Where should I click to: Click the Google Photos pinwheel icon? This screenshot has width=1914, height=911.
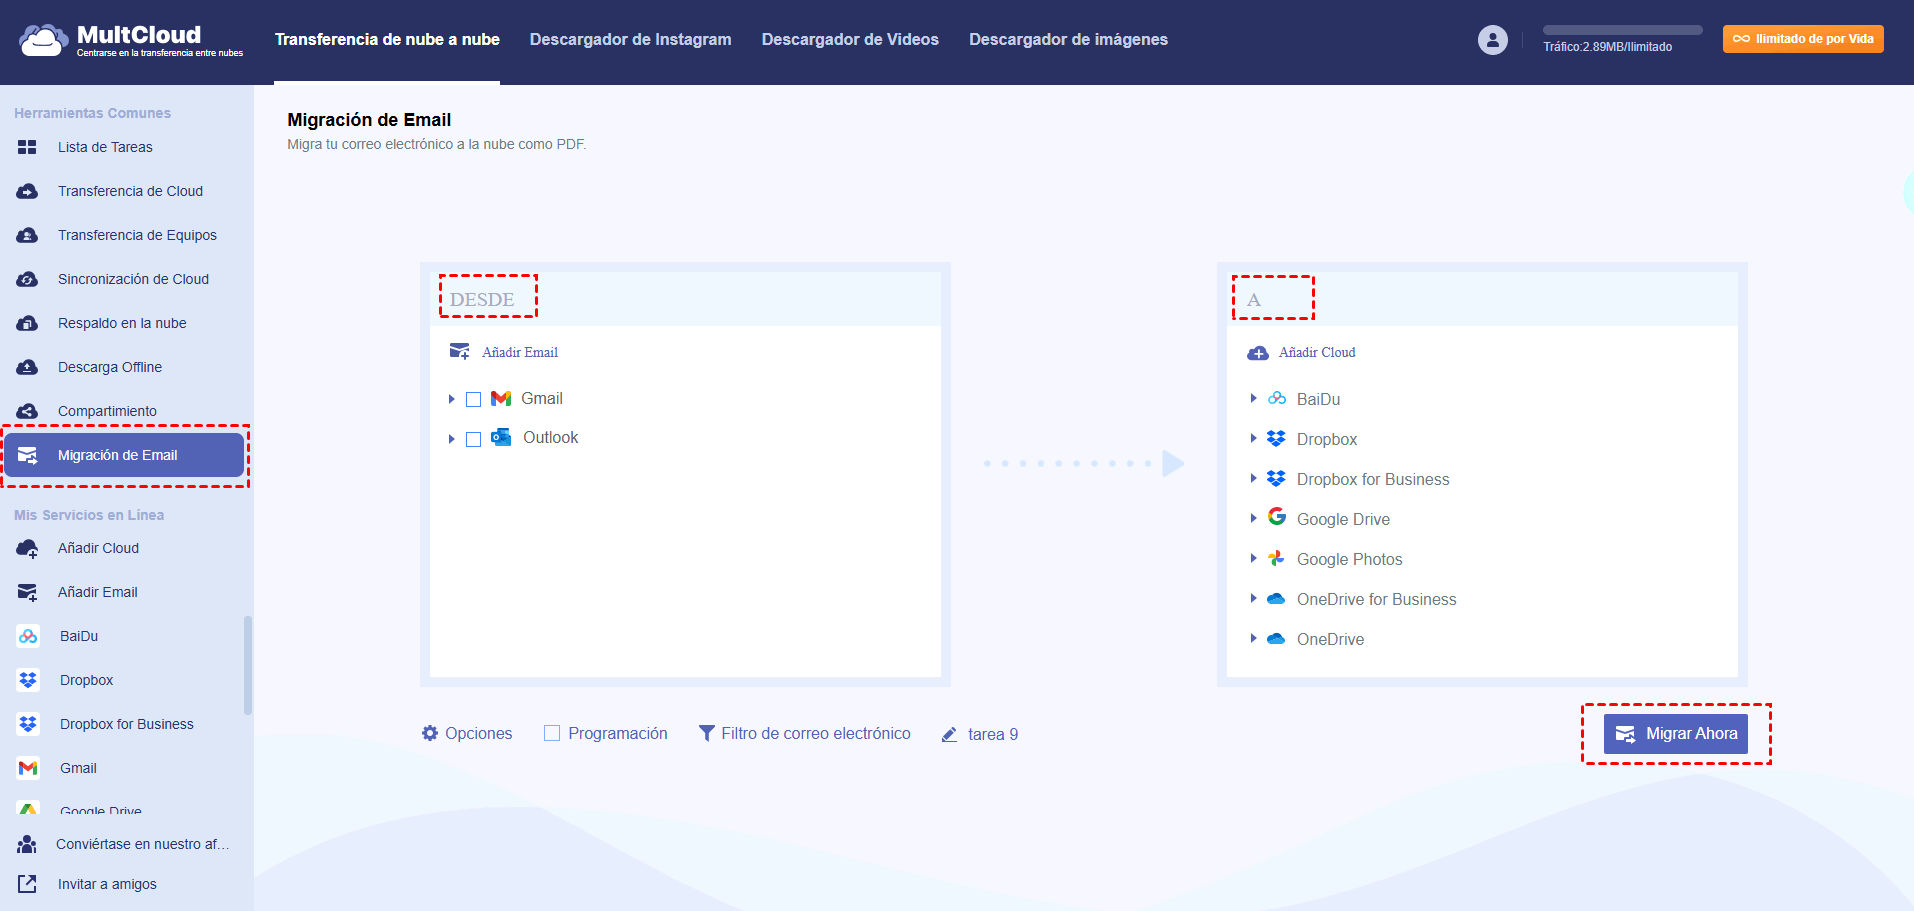point(1277,558)
